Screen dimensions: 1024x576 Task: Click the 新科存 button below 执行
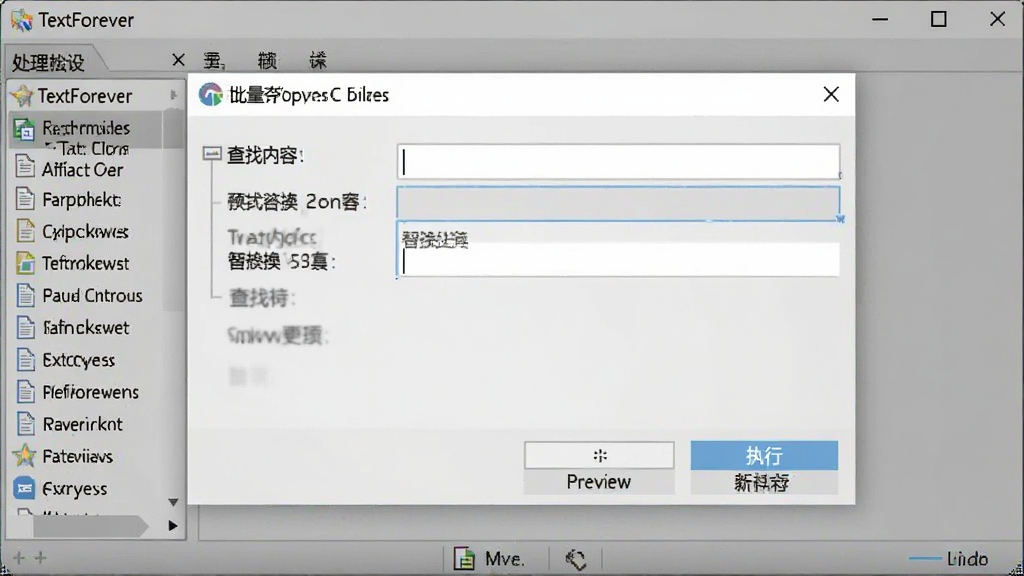pyautogui.click(x=764, y=483)
